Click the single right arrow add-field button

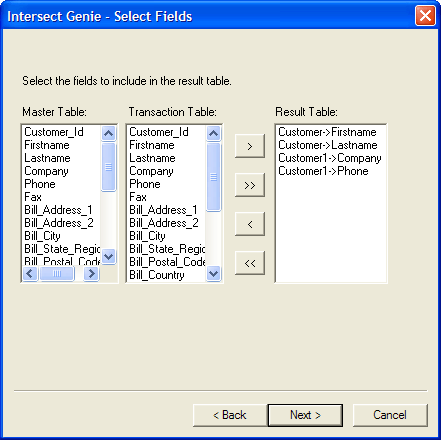click(250, 146)
